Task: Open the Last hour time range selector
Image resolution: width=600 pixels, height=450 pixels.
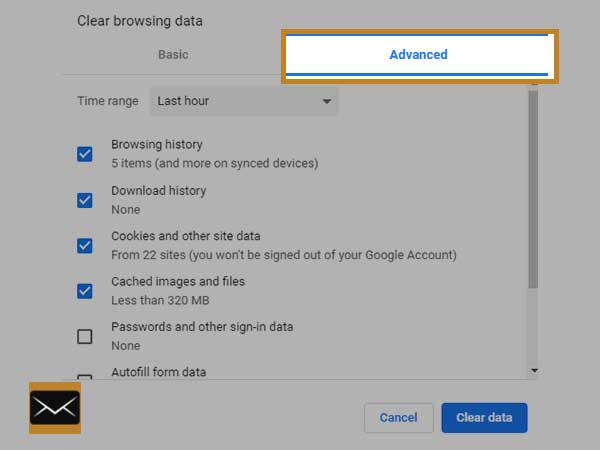Action: pos(244,101)
